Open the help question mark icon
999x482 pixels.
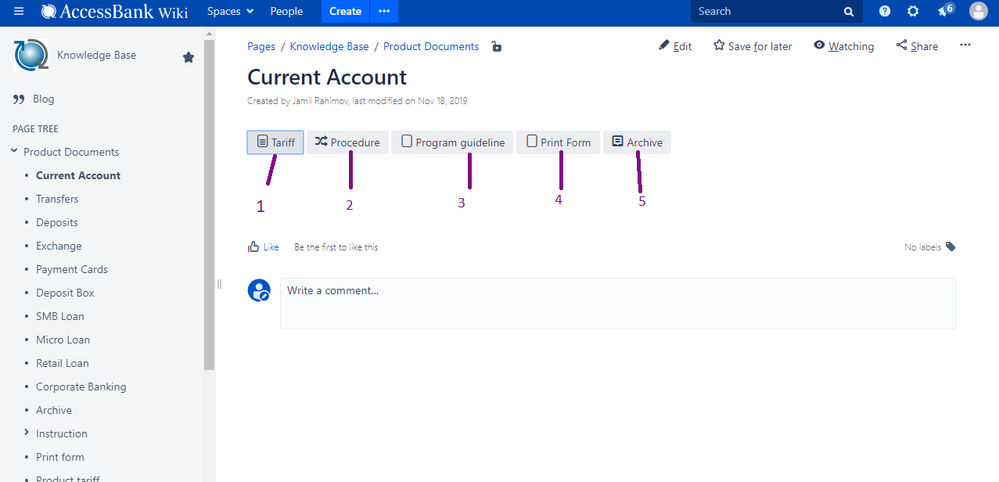(884, 11)
